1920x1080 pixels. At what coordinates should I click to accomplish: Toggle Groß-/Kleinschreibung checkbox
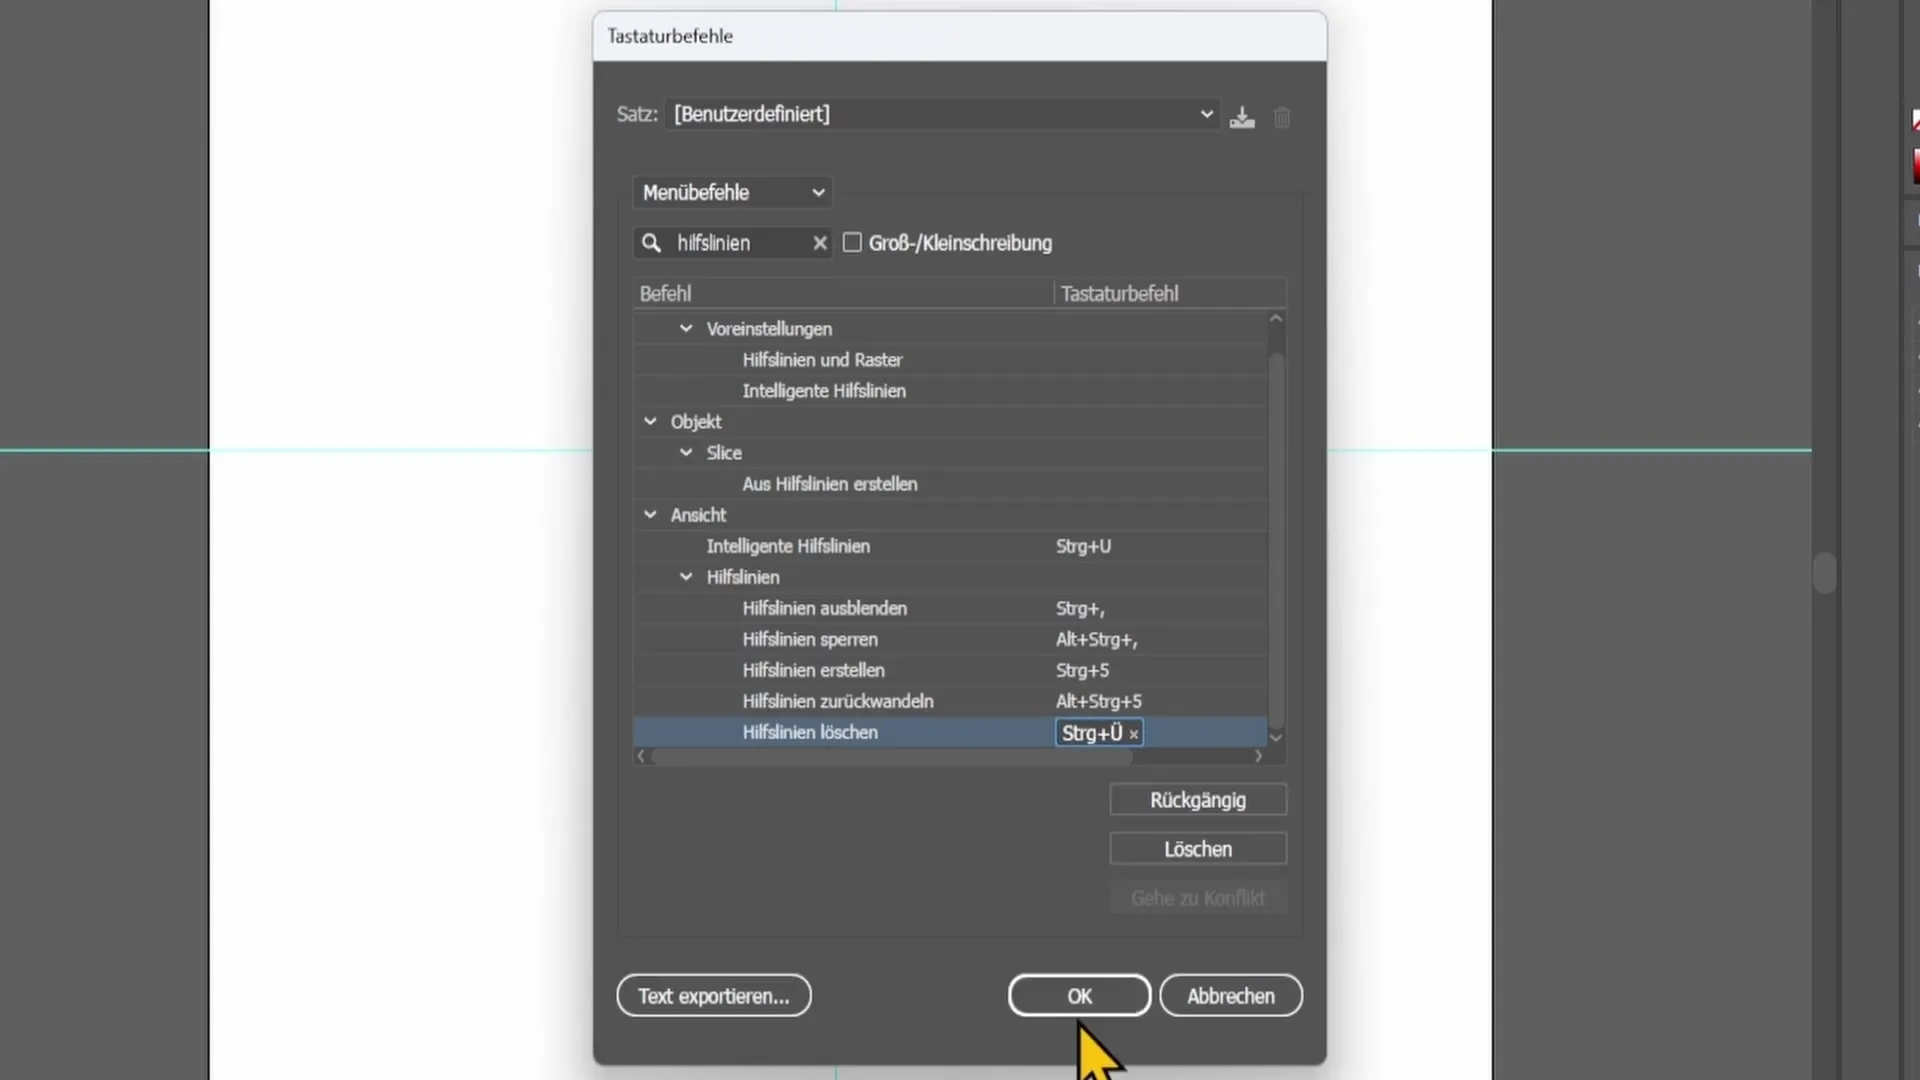(x=852, y=242)
